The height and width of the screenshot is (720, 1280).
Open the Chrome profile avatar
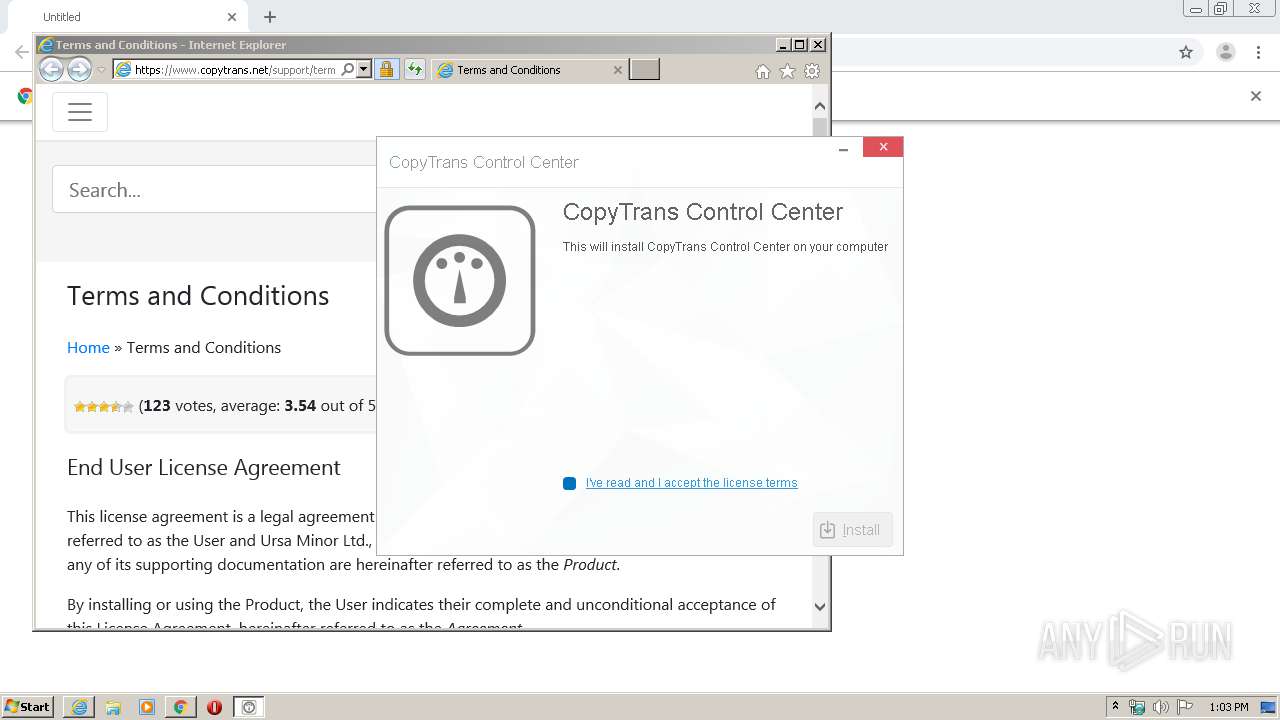1226,52
